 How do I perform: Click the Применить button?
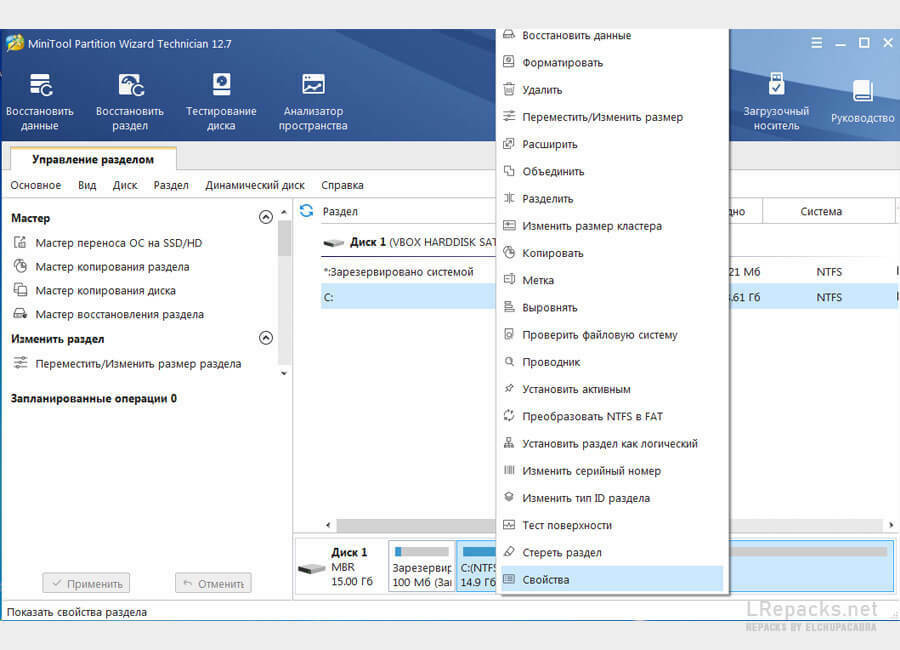[86, 583]
